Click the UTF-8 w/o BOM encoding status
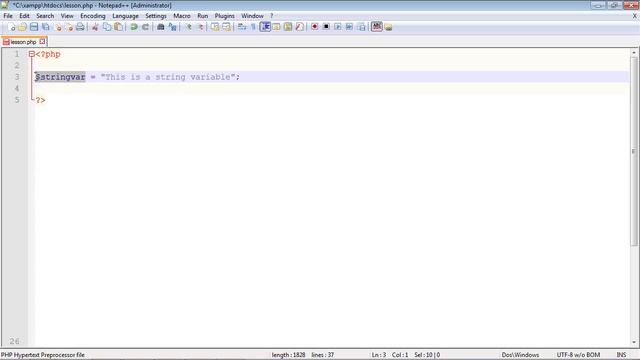The image size is (640, 360). click(578, 355)
